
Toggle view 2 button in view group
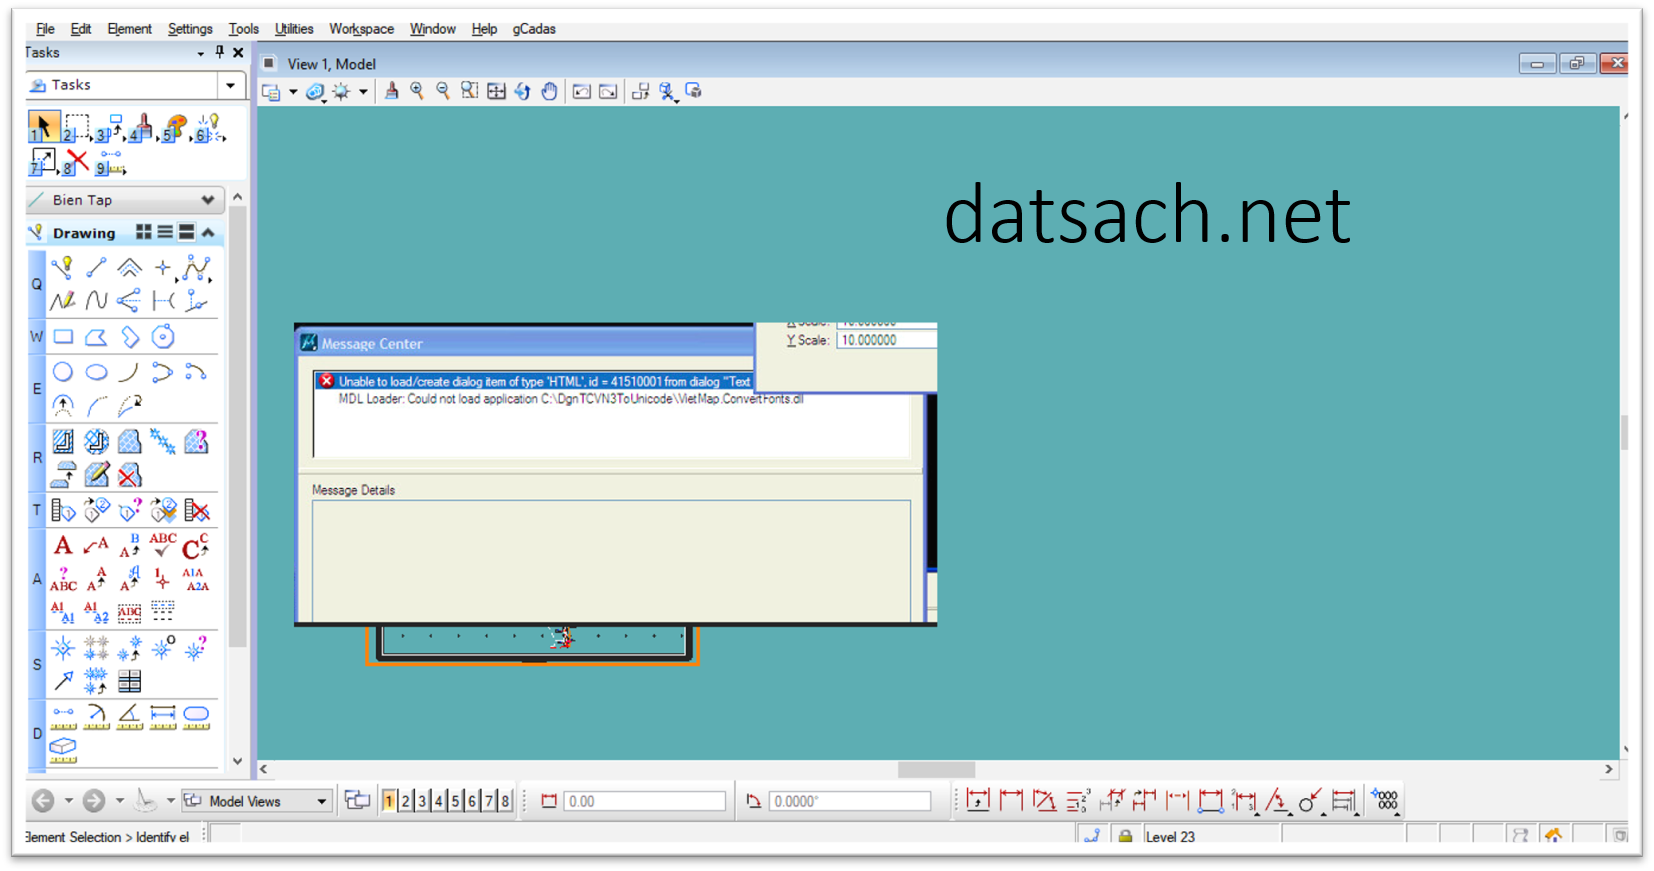[405, 801]
